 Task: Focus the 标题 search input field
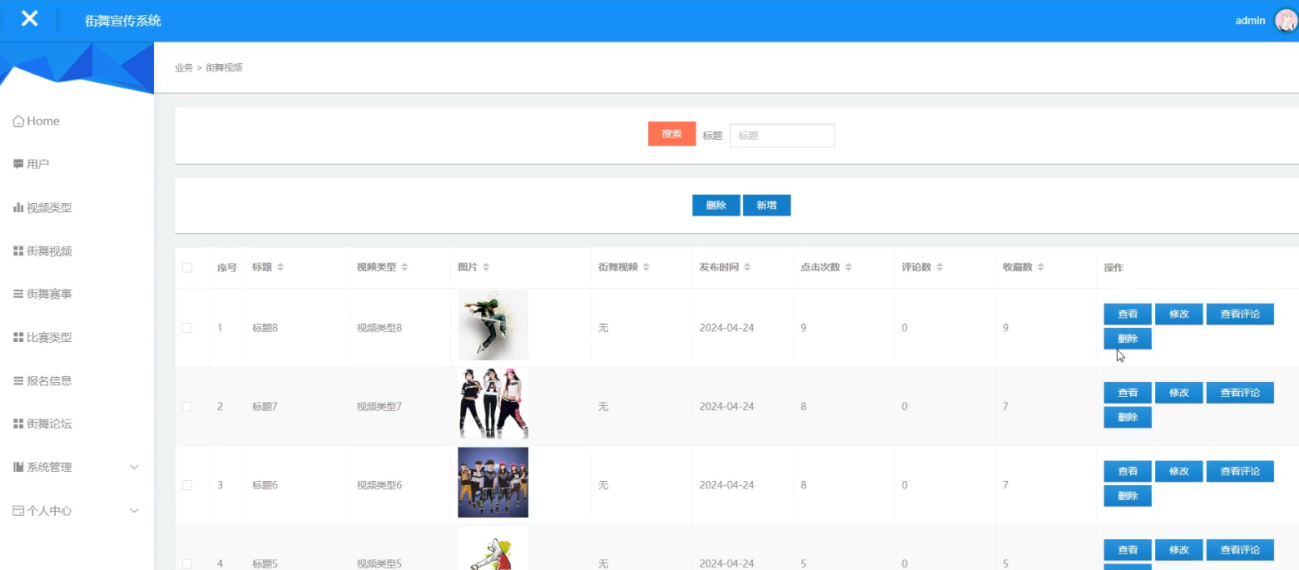tap(782, 136)
